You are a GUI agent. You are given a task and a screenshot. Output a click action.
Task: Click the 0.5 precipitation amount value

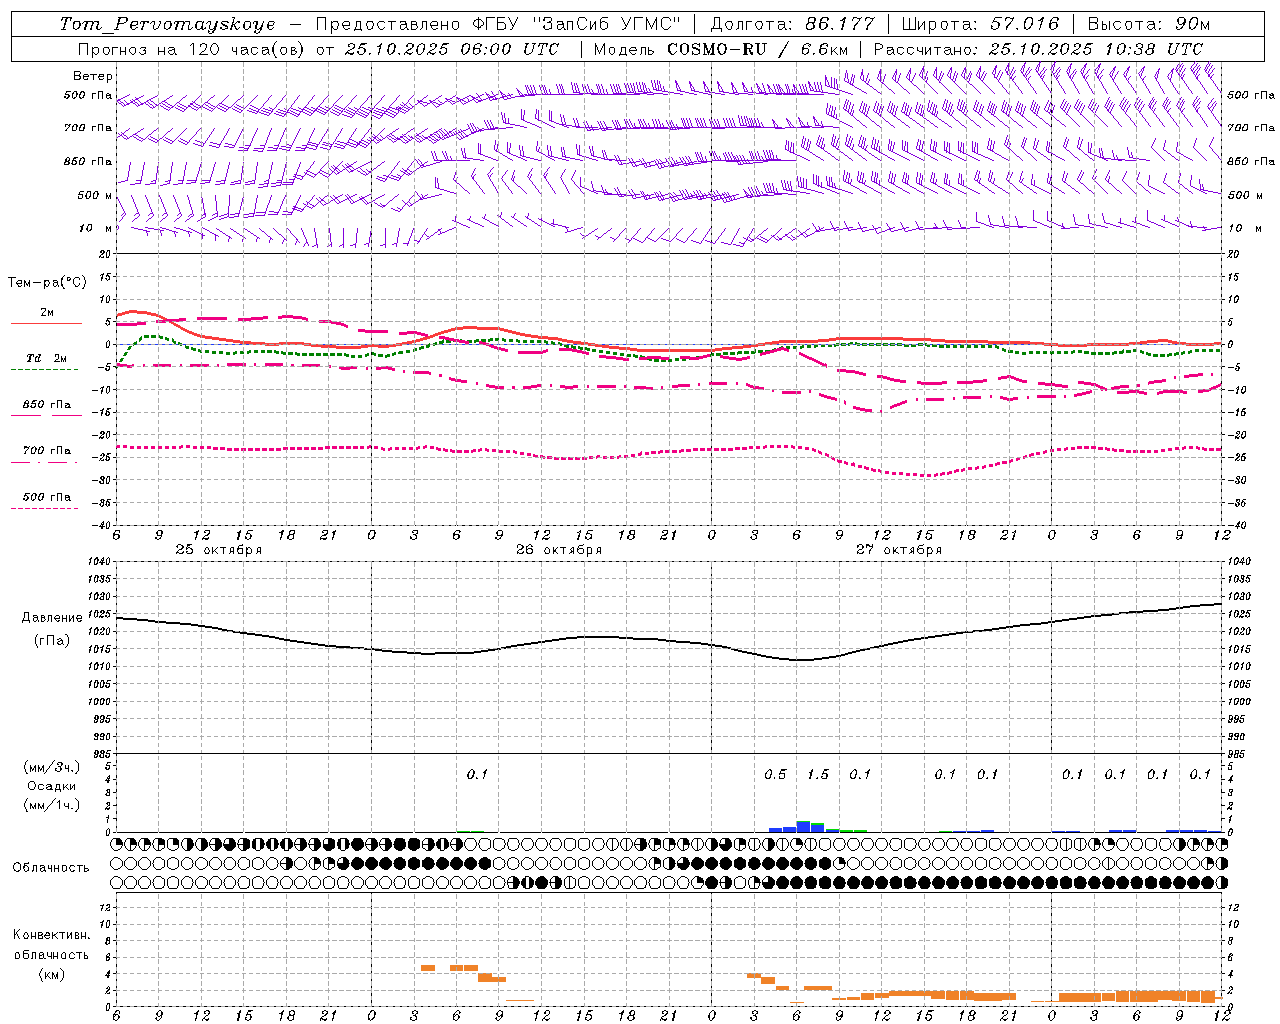click(x=775, y=775)
